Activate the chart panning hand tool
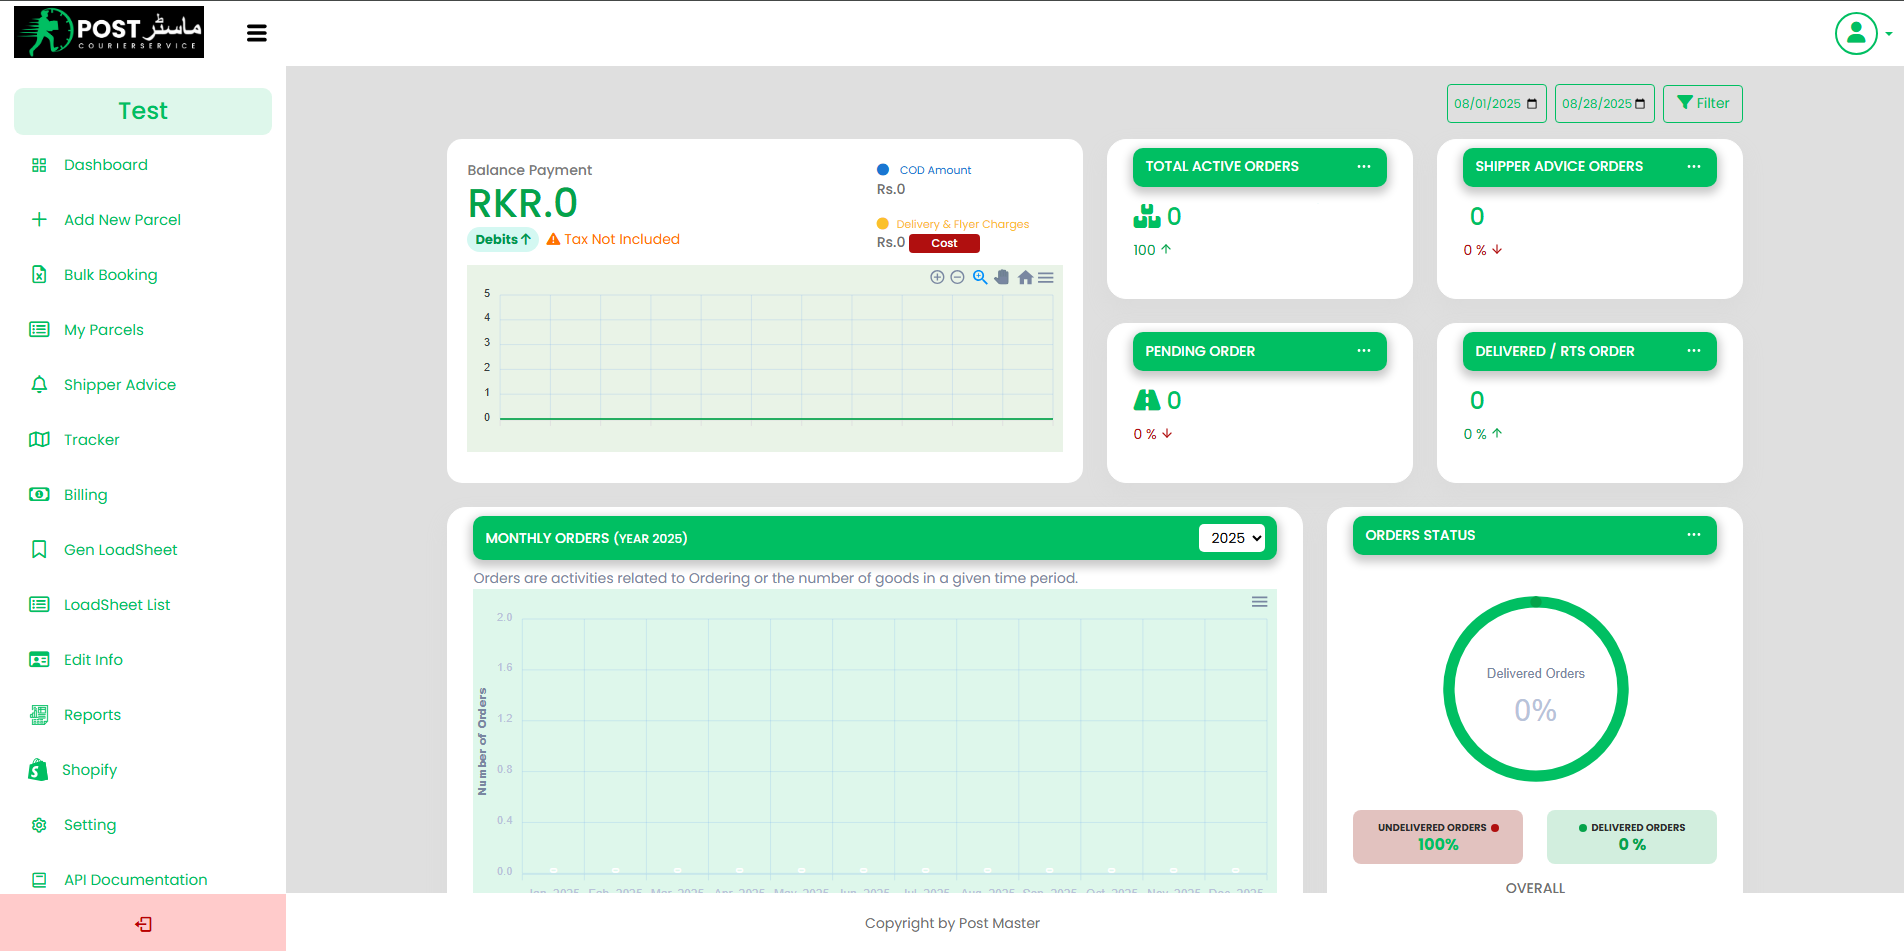Image resolution: width=1904 pixels, height=951 pixels. [x=1002, y=277]
